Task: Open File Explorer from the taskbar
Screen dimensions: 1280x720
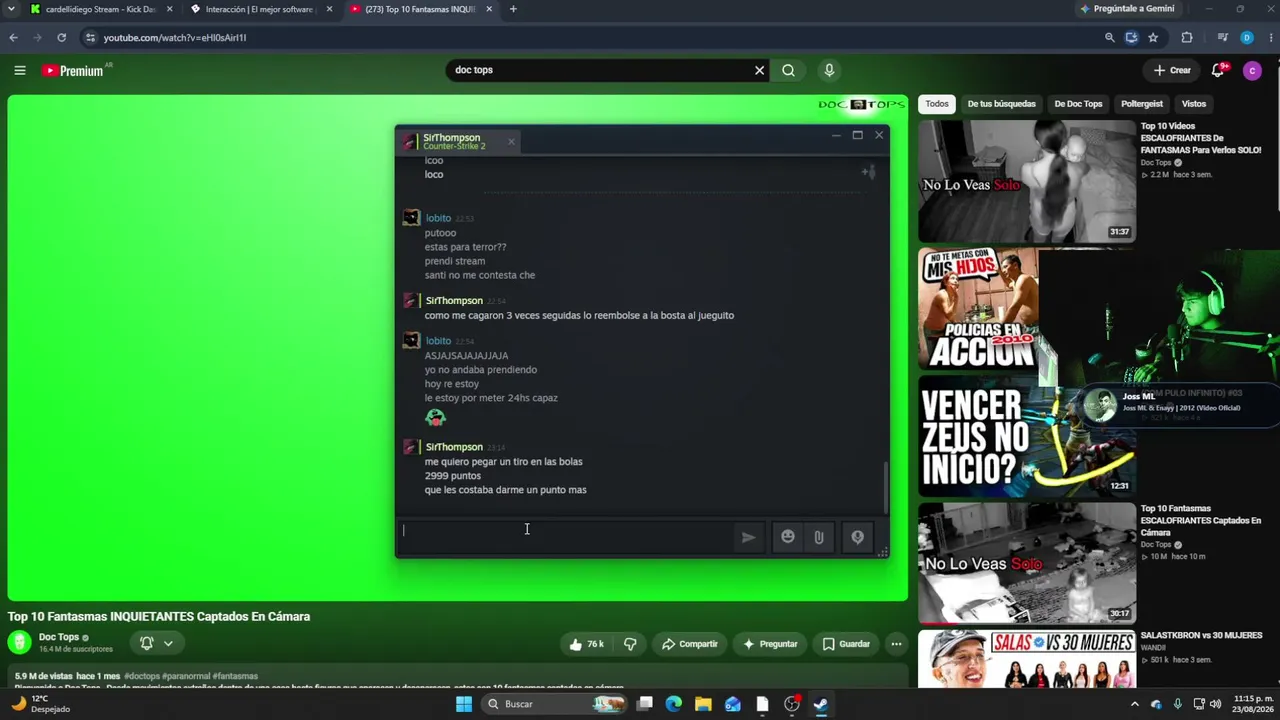Action: tap(703, 704)
